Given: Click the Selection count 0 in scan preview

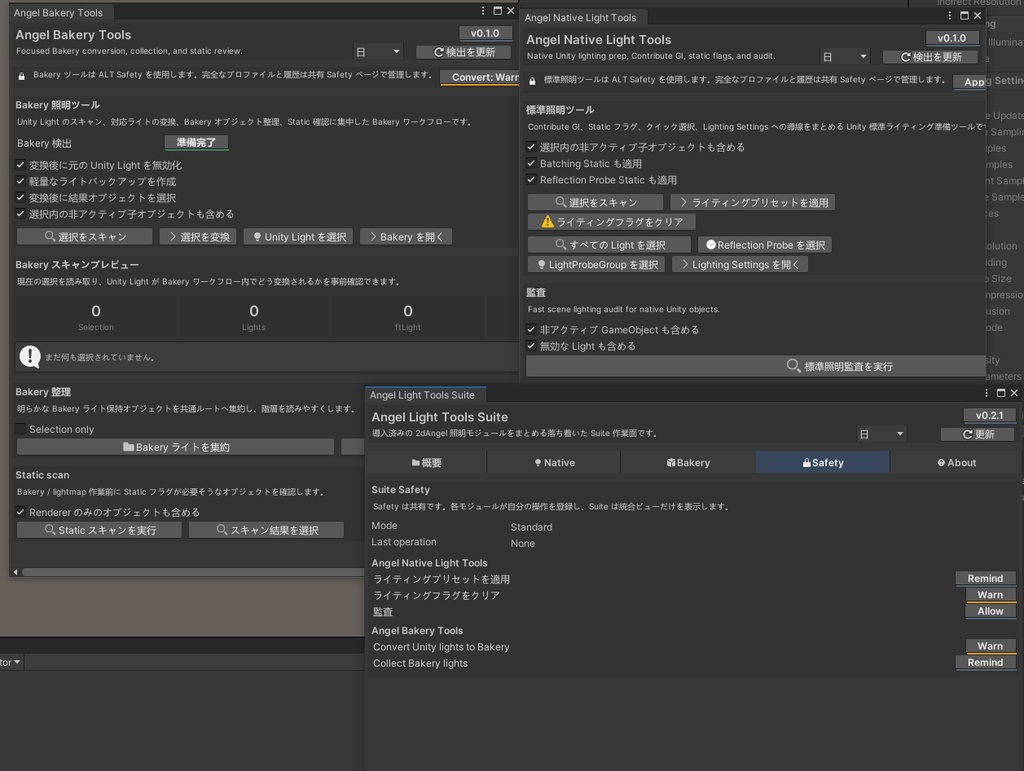Looking at the screenshot, I should tap(96, 311).
